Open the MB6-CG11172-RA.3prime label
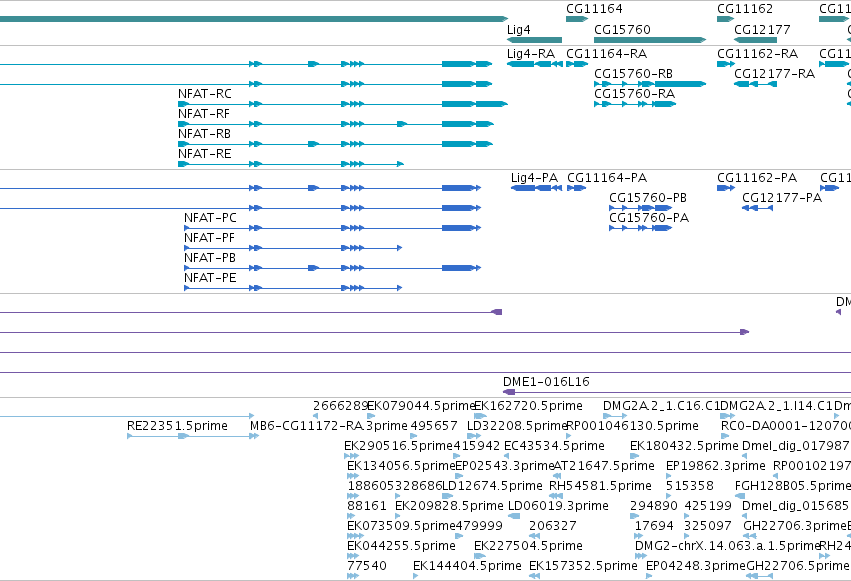Viewport: 851px width, 581px height. [x=328, y=426]
